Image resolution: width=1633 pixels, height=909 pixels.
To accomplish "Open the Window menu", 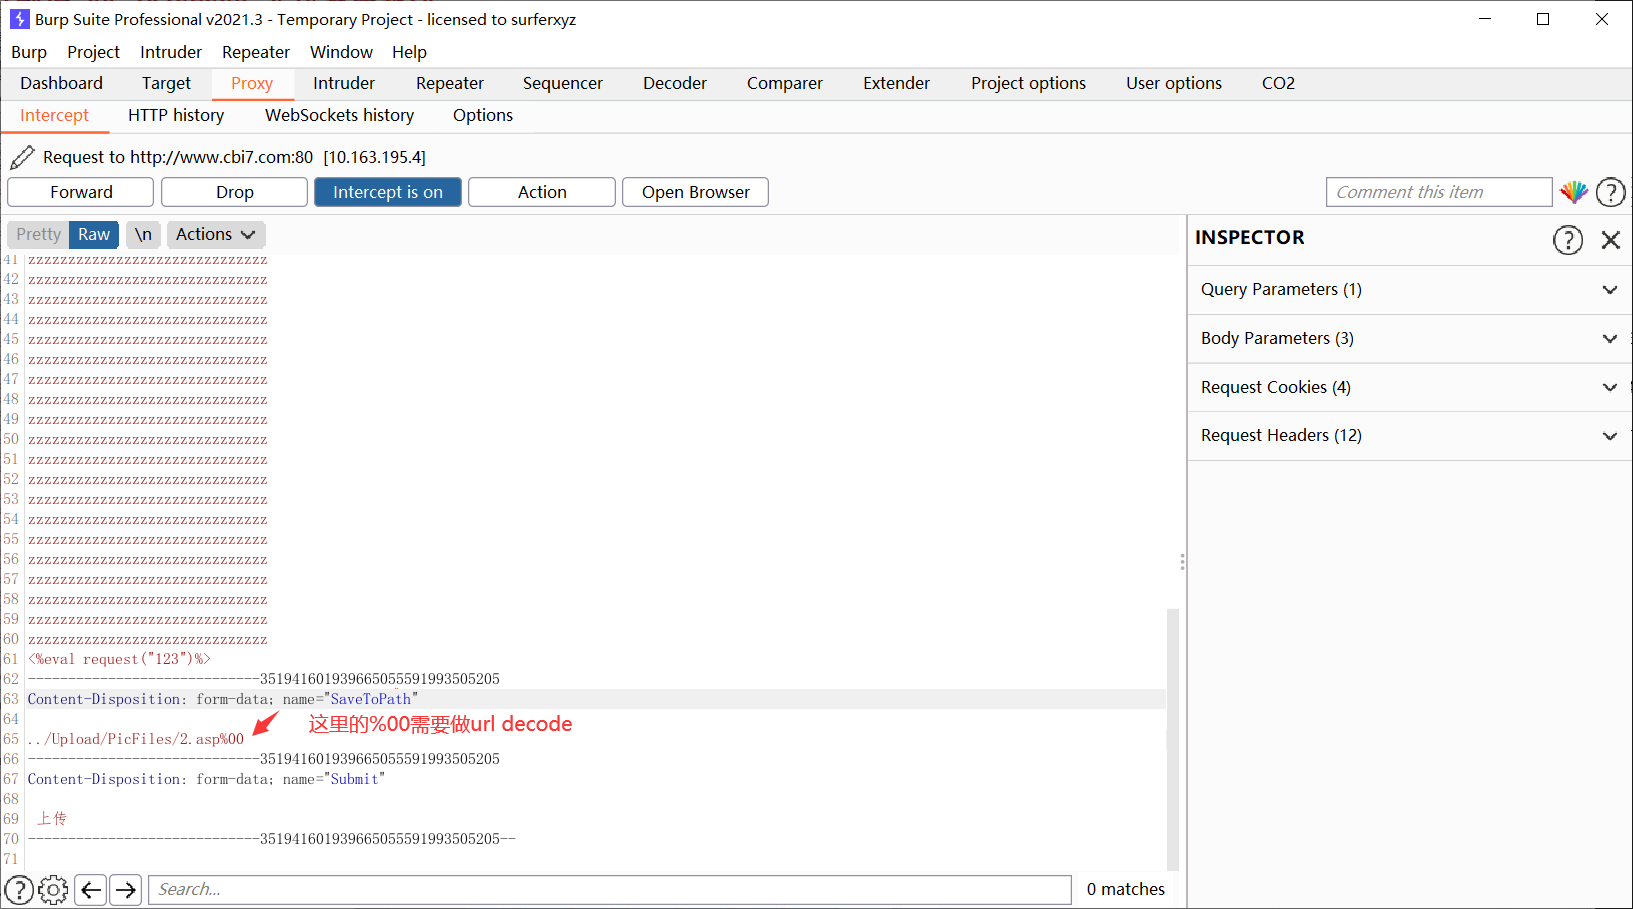I will pyautogui.click(x=341, y=52).
